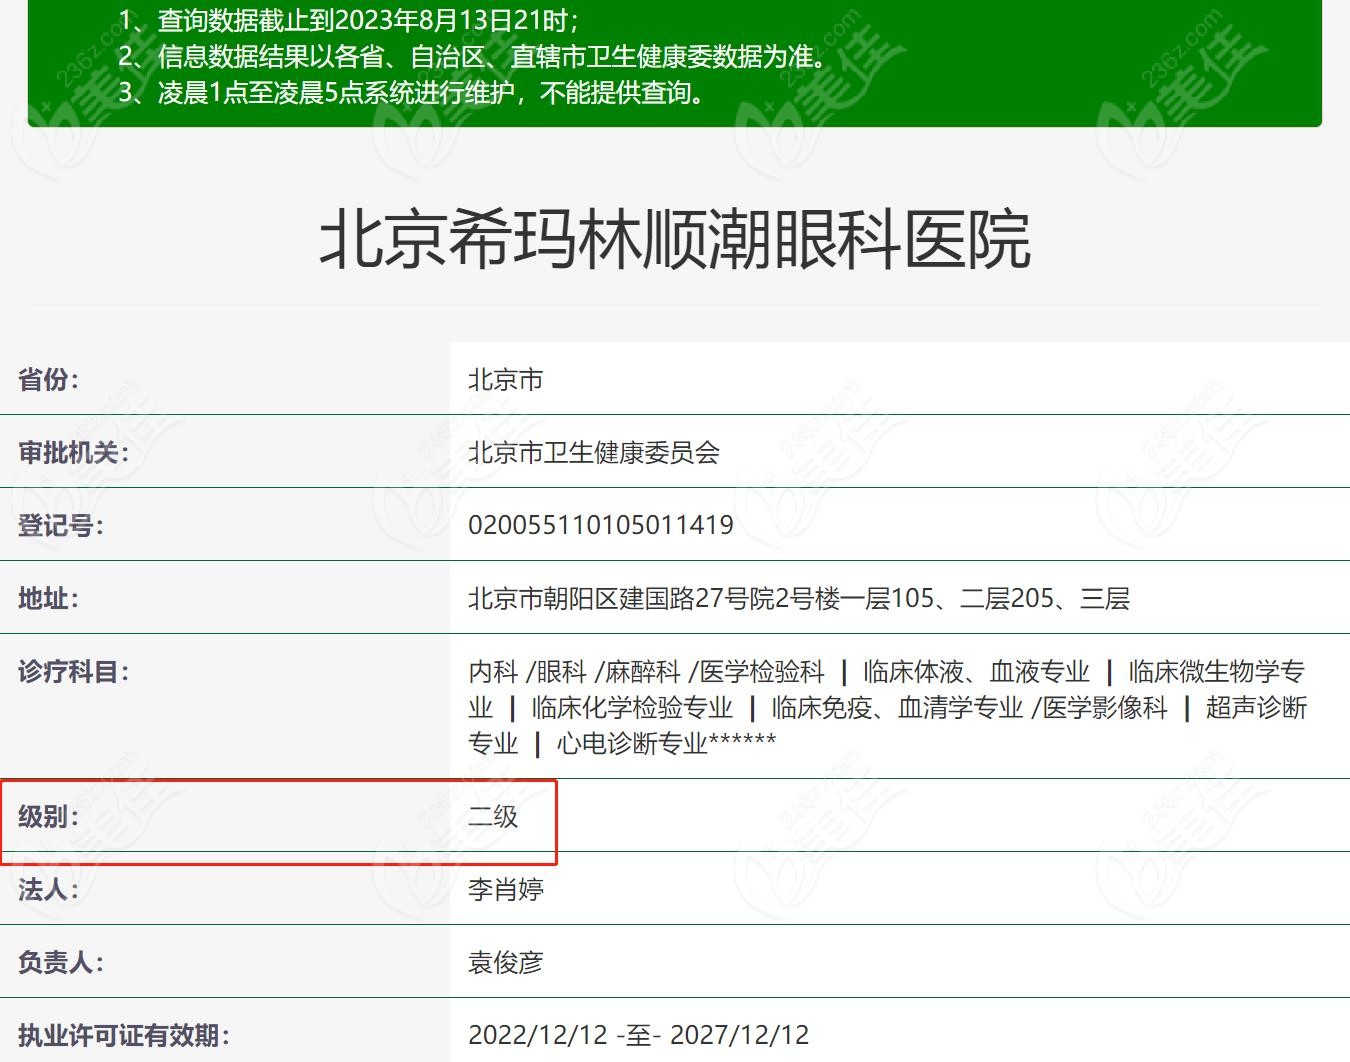
Task: Click legal person name 李肖婷
Action: point(506,890)
